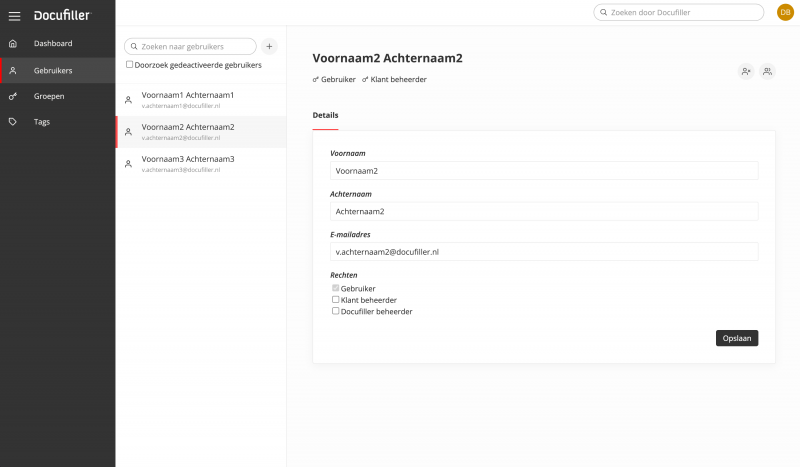The image size is (800, 467).
Task: Click the user group icon in header
Action: click(767, 71)
